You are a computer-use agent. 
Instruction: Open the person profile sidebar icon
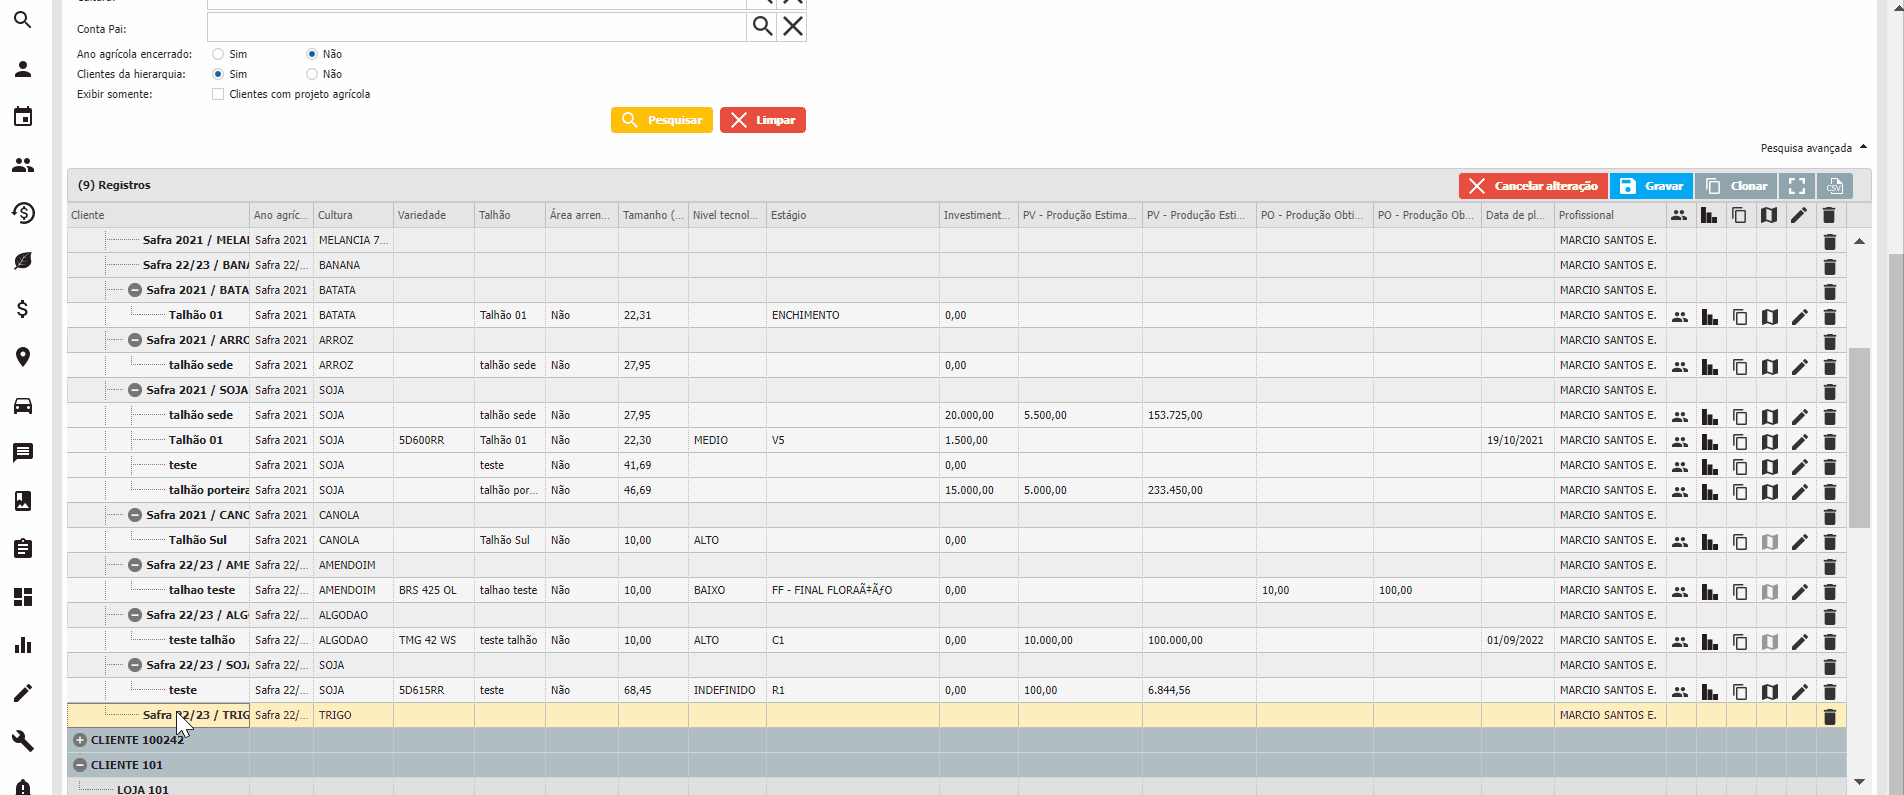click(23, 69)
